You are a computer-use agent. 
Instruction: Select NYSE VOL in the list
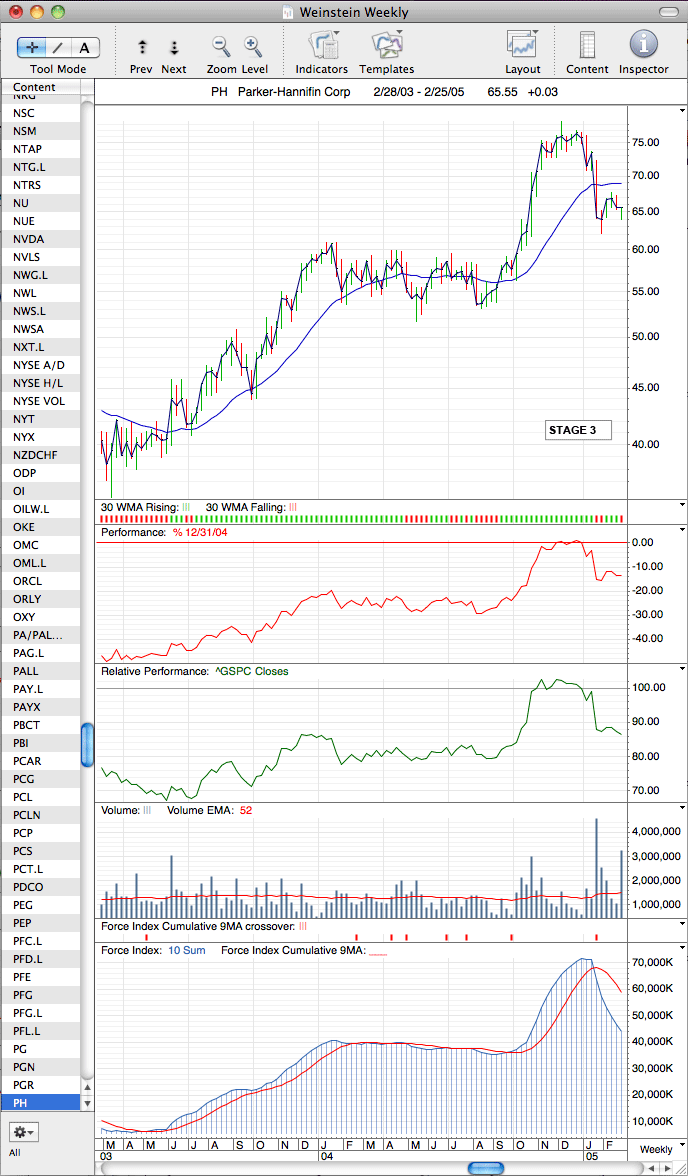click(x=39, y=401)
